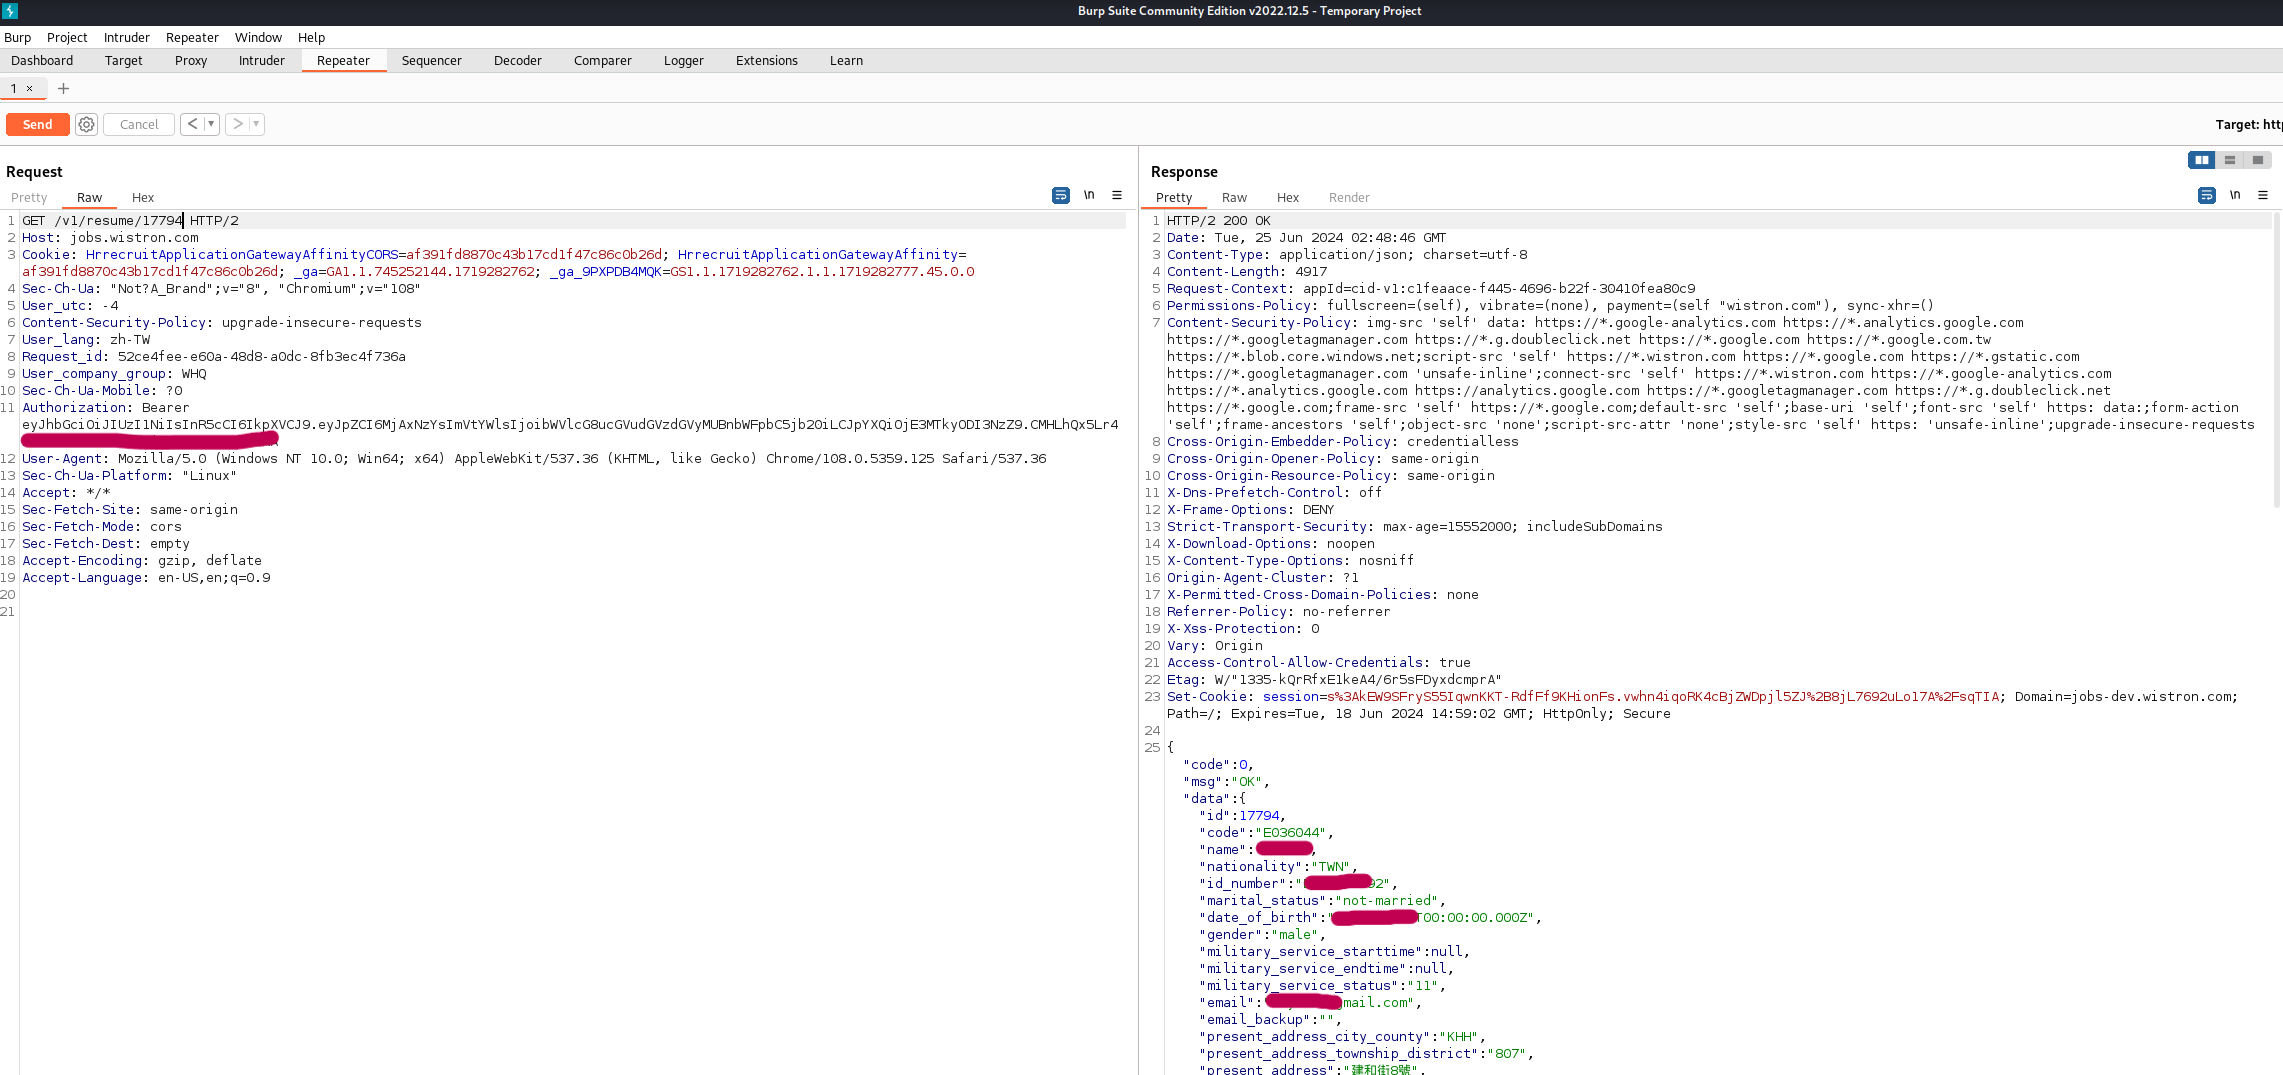
Task: Switch to the Sequencer tab
Action: [432, 60]
